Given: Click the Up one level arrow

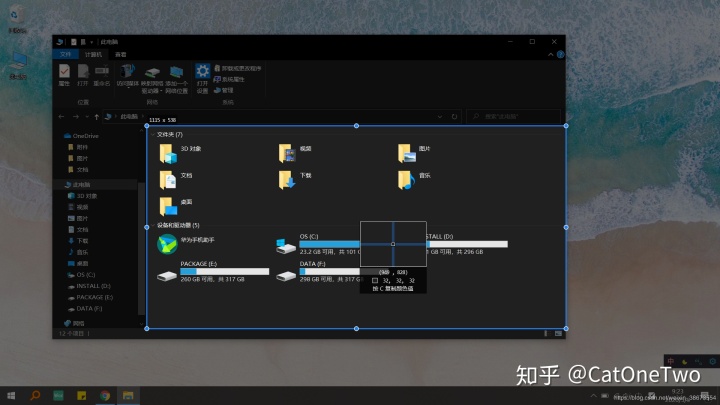Looking at the screenshot, I should pyautogui.click(x=96, y=117).
